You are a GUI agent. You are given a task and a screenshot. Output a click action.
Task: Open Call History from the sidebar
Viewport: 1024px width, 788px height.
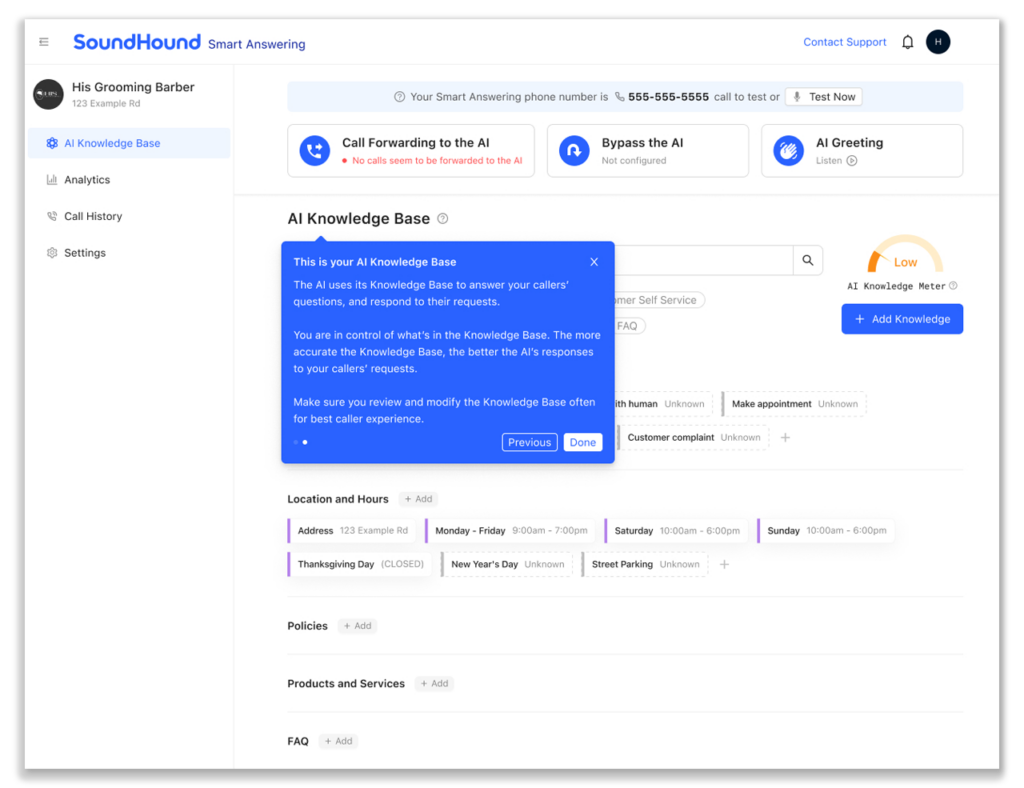(92, 216)
